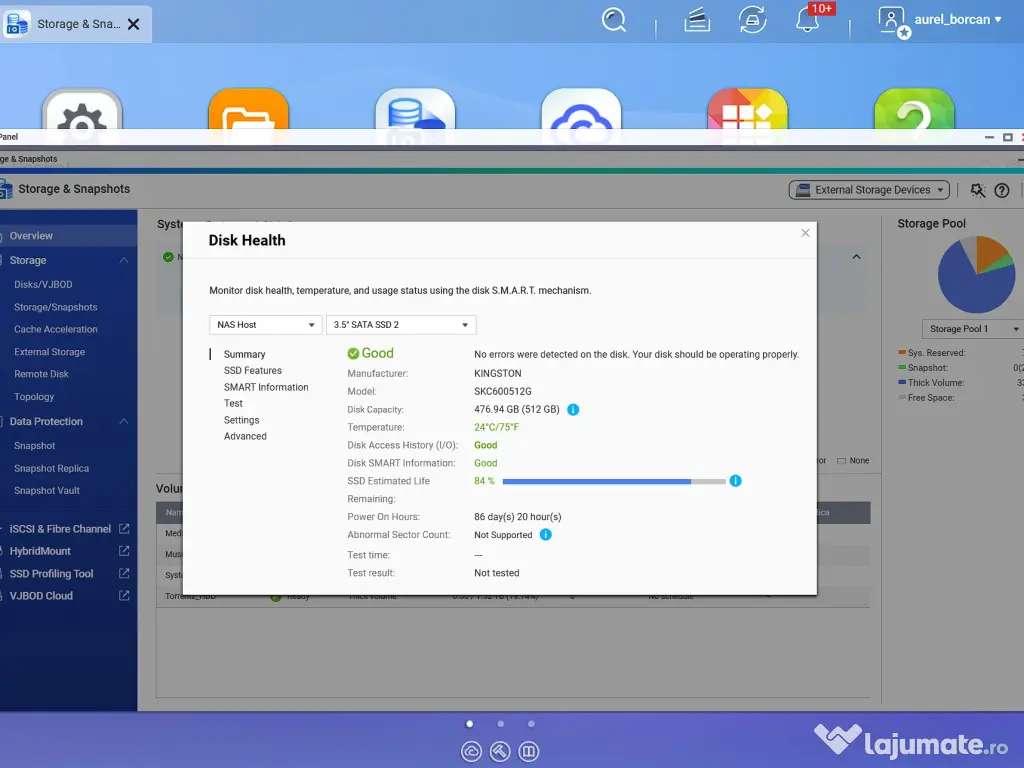Image resolution: width=1024 pixels, height=768 pixels.
Task: Collapse the Data Protection sidebar section
Action: coord(124,422)
